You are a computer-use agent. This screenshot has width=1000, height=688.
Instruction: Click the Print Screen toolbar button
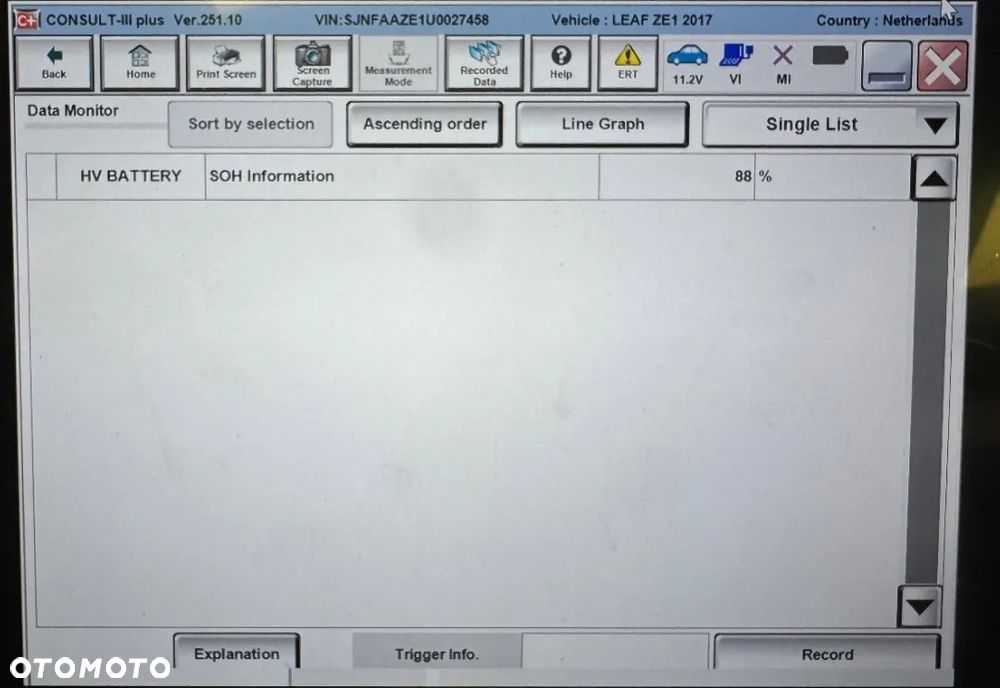coord(226,63)
